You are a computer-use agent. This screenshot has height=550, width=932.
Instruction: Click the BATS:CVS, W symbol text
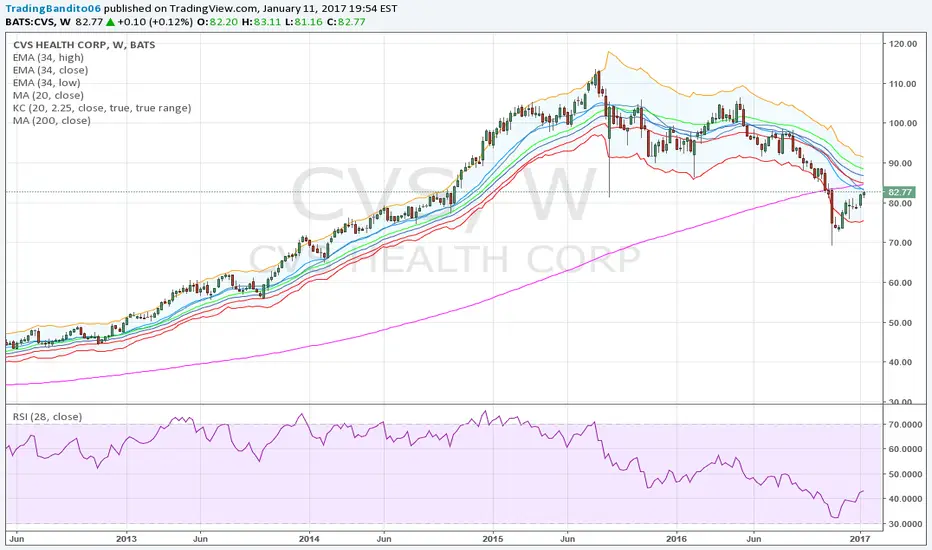pos(38,22)
